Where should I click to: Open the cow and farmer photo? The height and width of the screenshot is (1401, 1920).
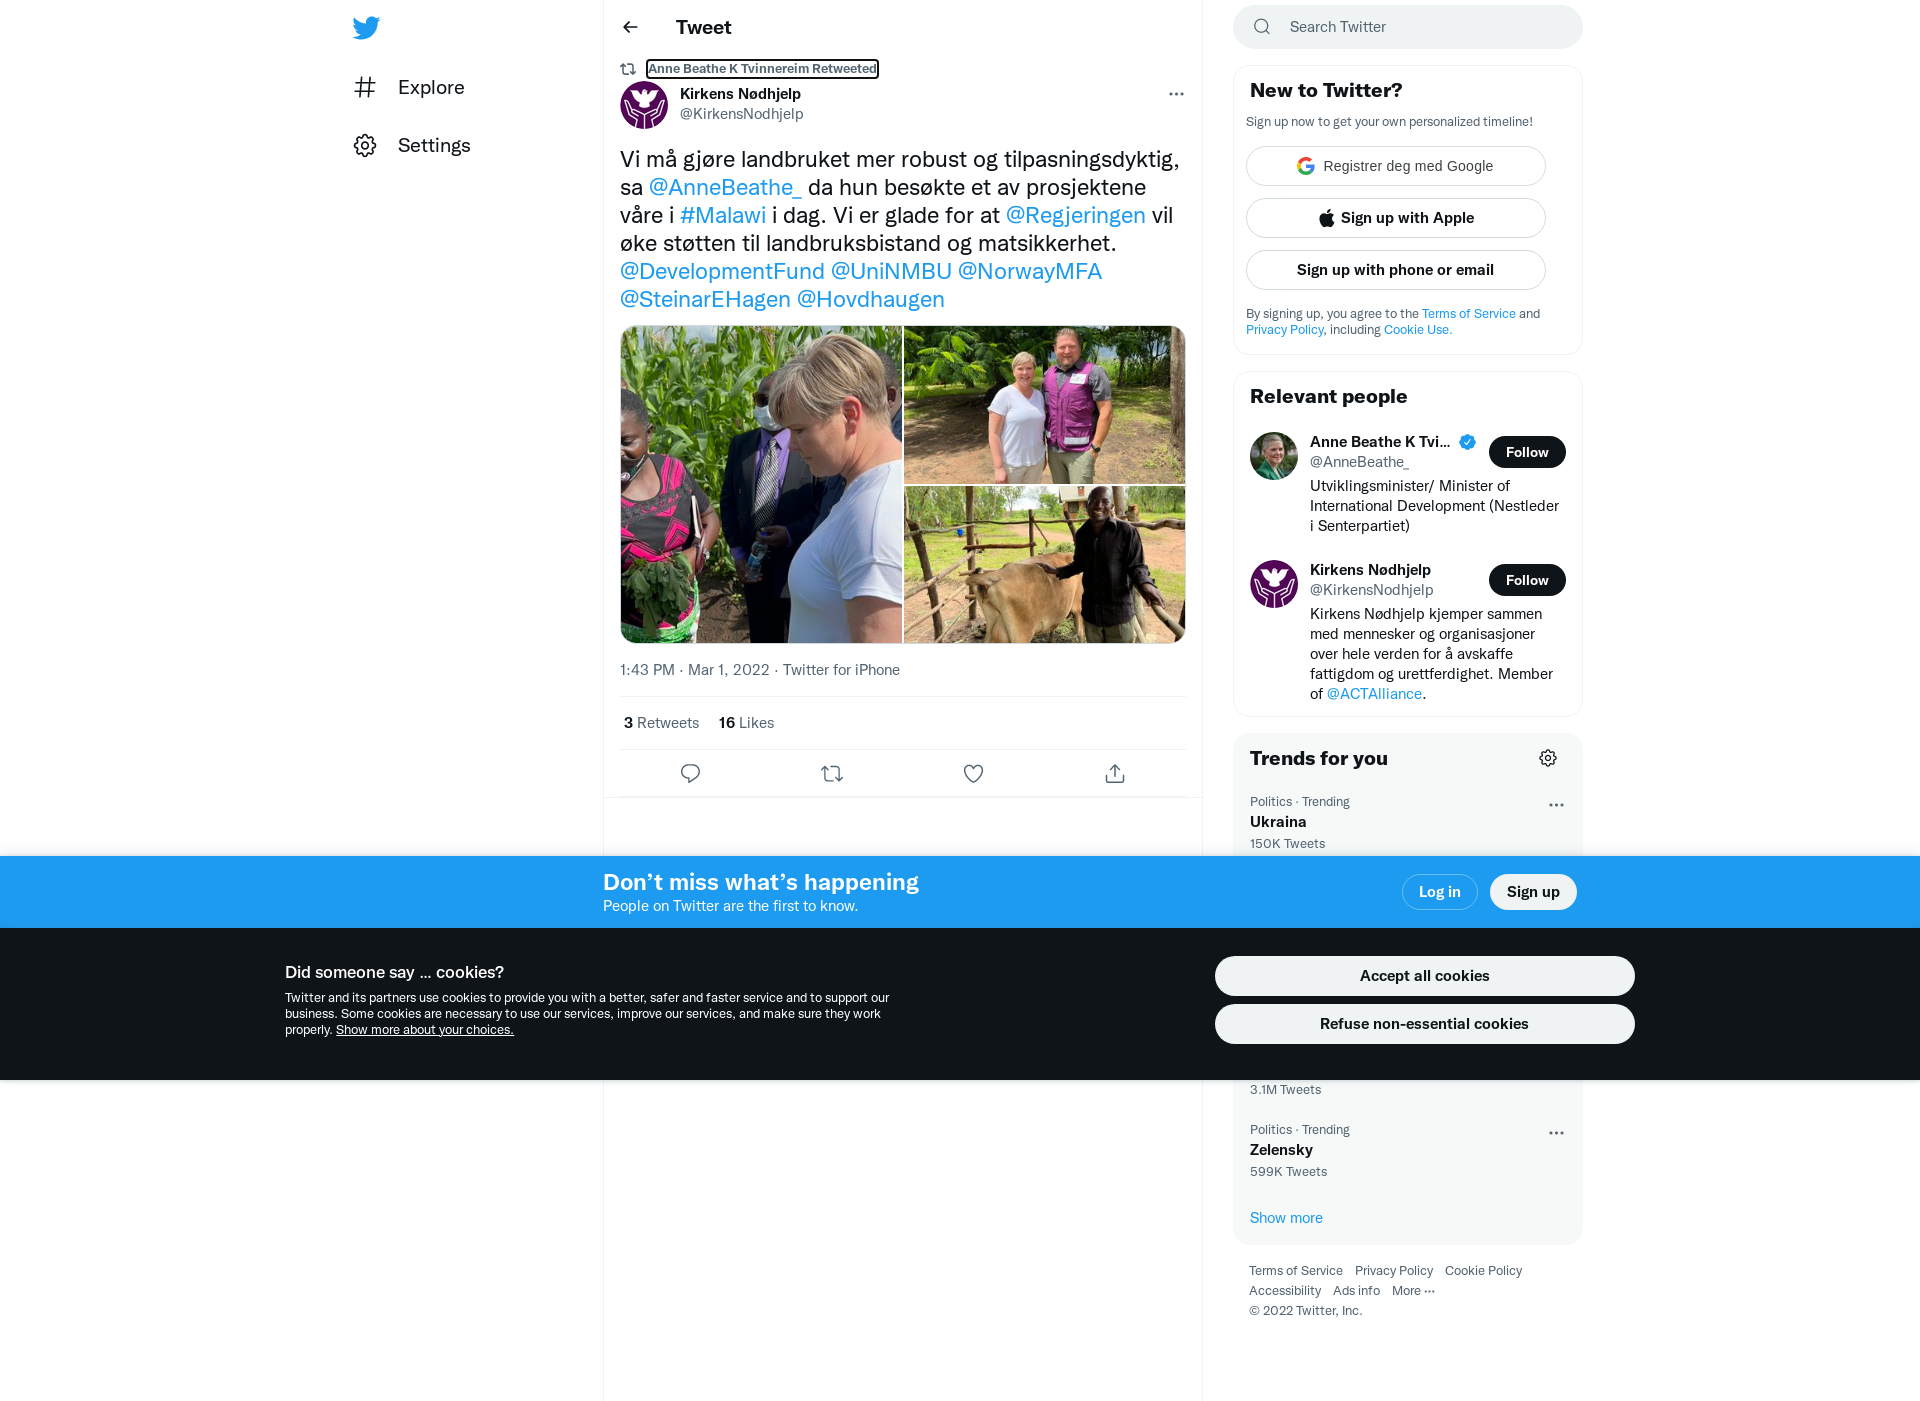(x=1044, y=565)
